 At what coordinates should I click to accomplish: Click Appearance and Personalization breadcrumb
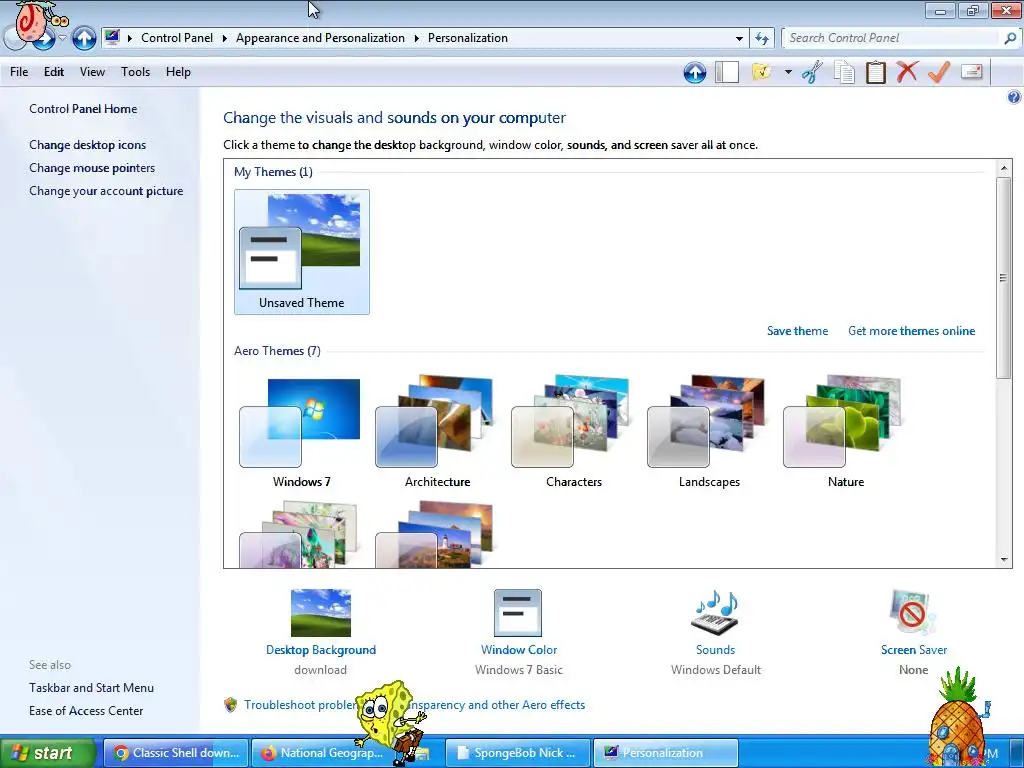[x=320, y=38]
